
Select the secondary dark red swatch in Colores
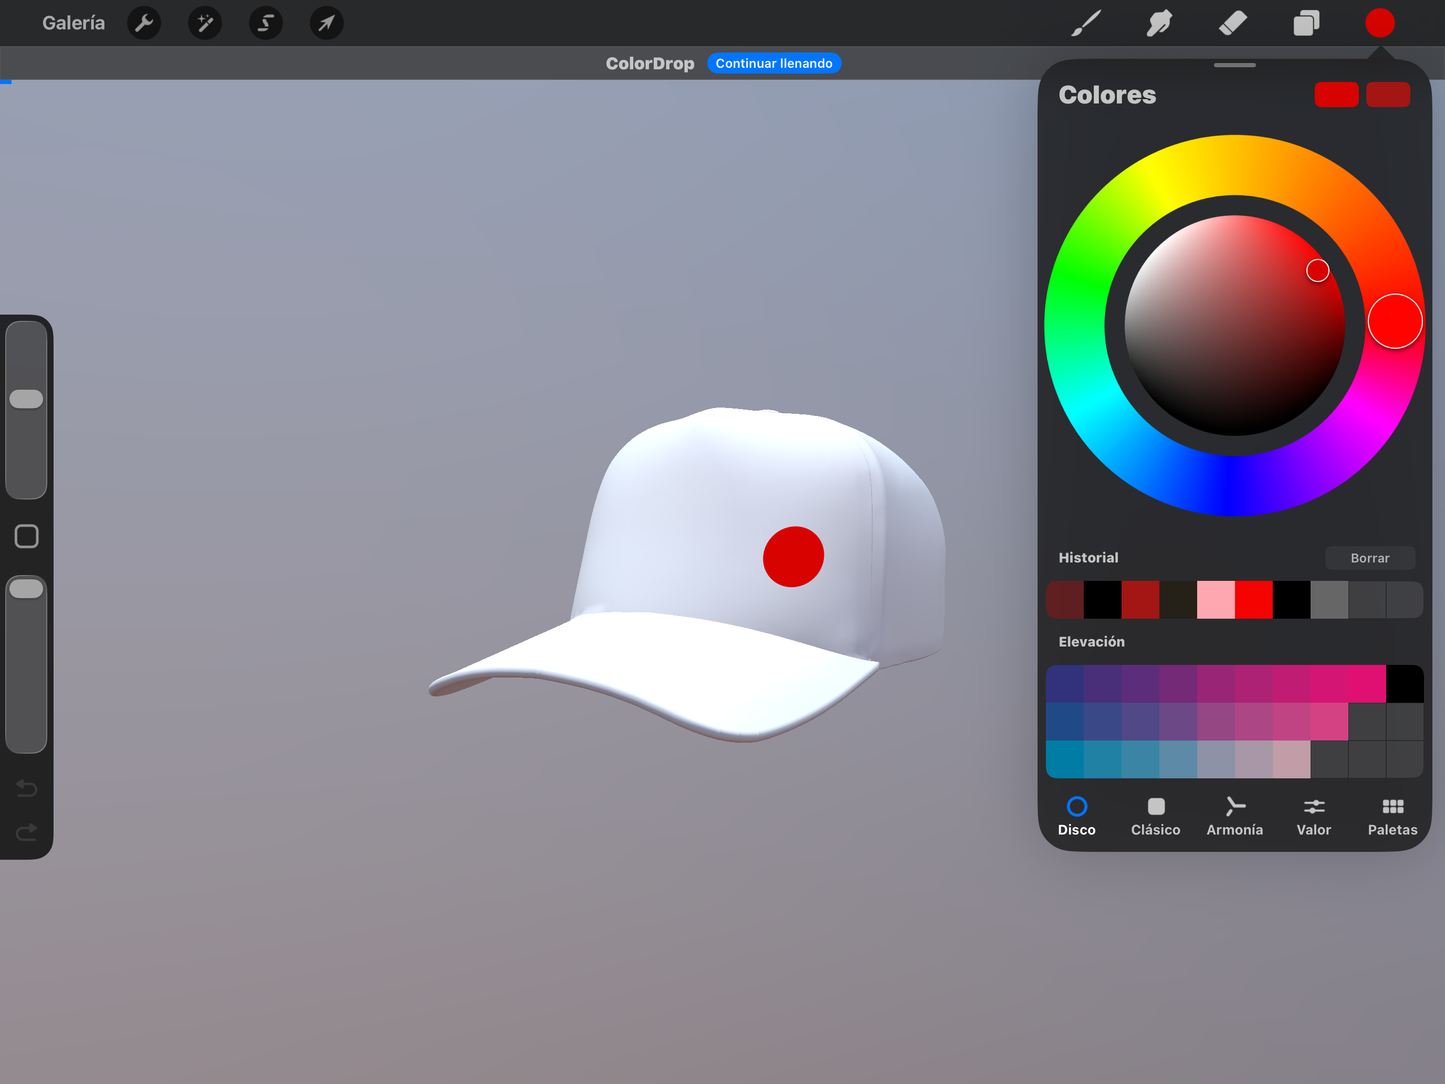(1388, 95)
